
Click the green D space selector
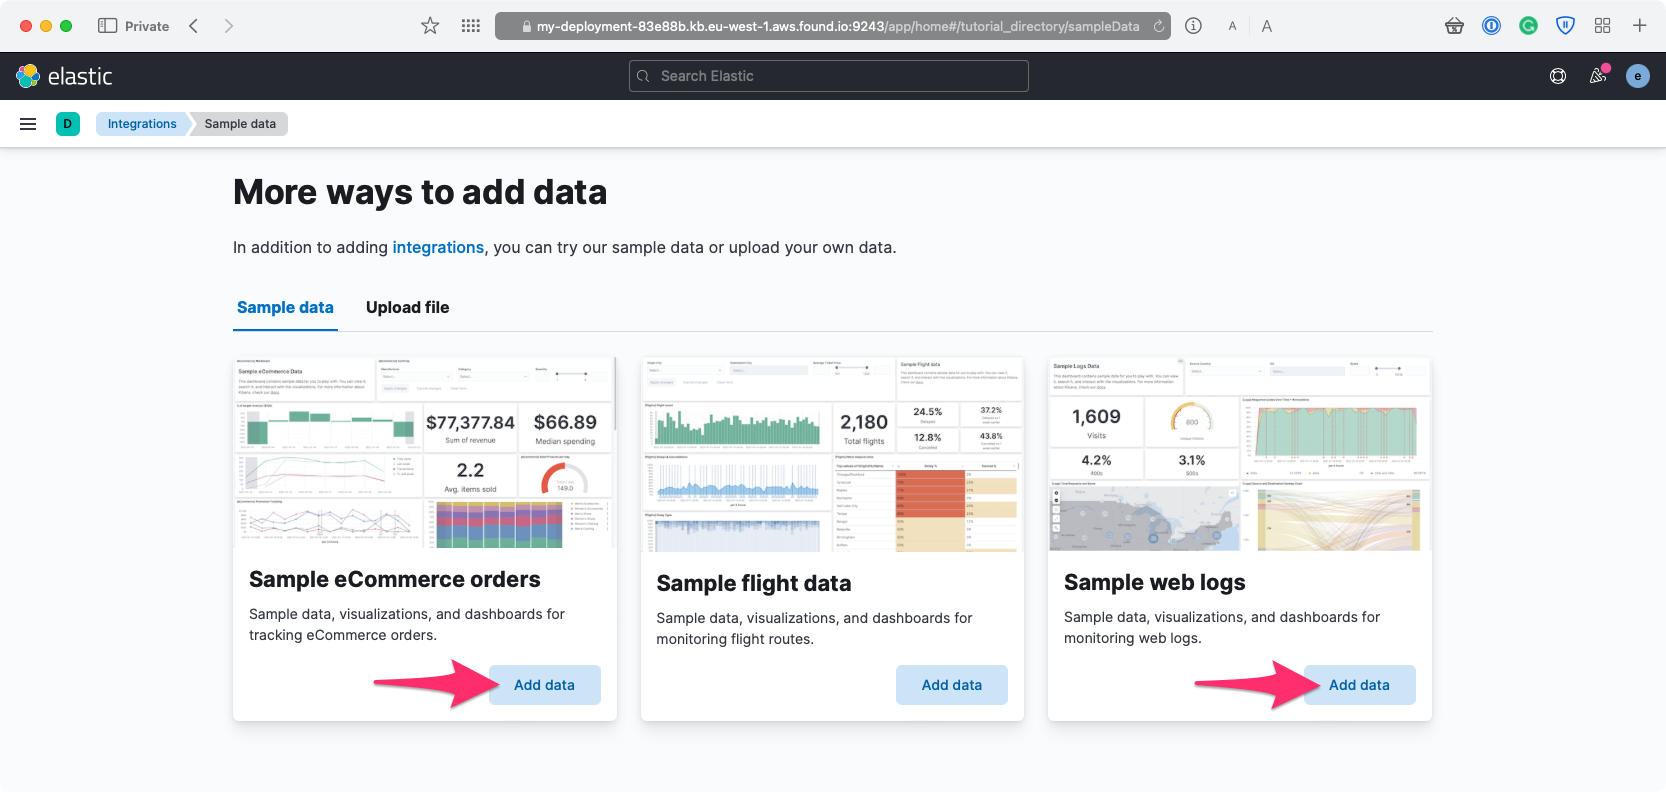click(68, 124)
